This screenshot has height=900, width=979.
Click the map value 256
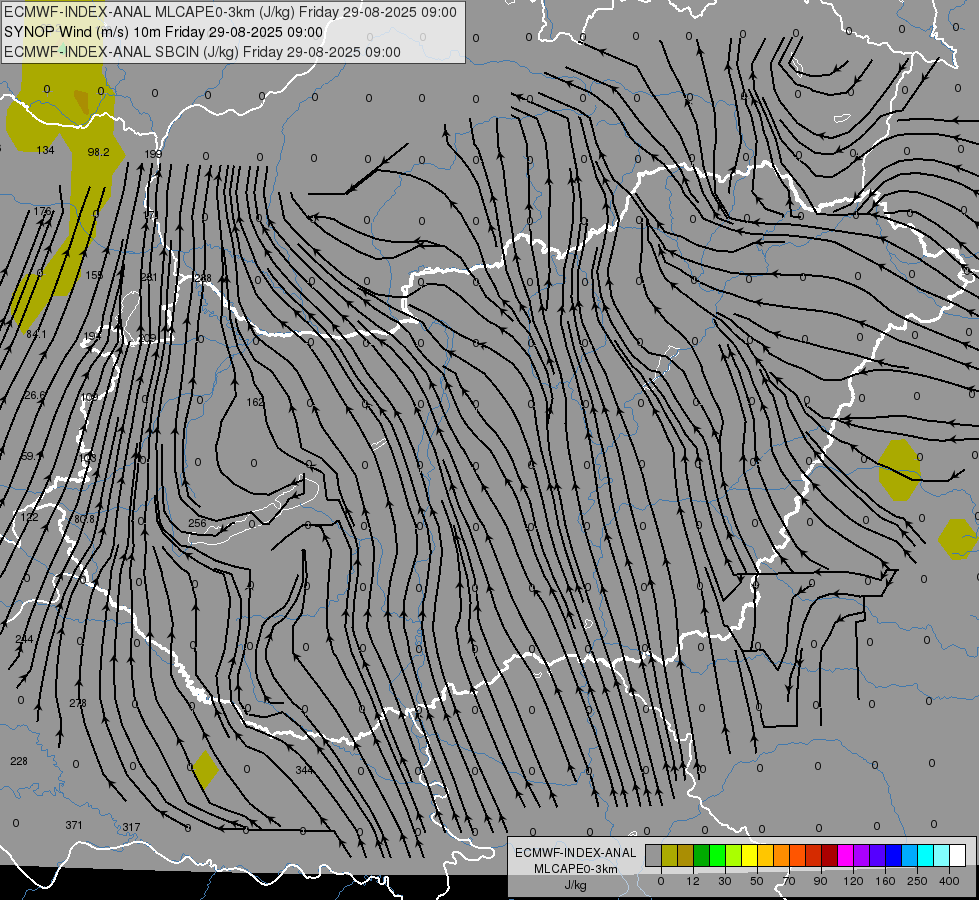tap(197, 523)
